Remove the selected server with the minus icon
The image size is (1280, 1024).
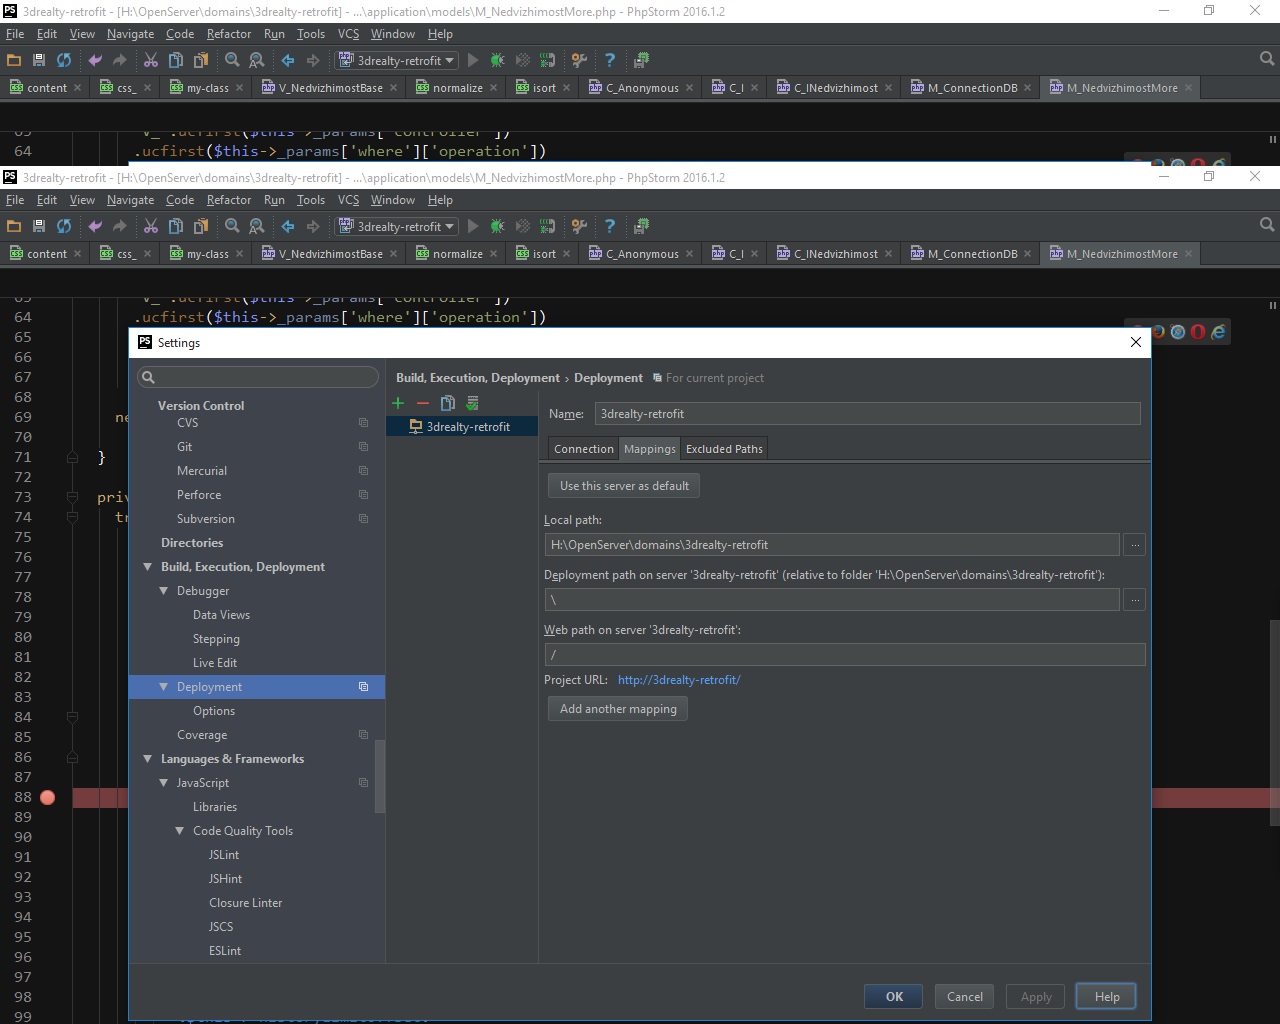click(422, 403)
